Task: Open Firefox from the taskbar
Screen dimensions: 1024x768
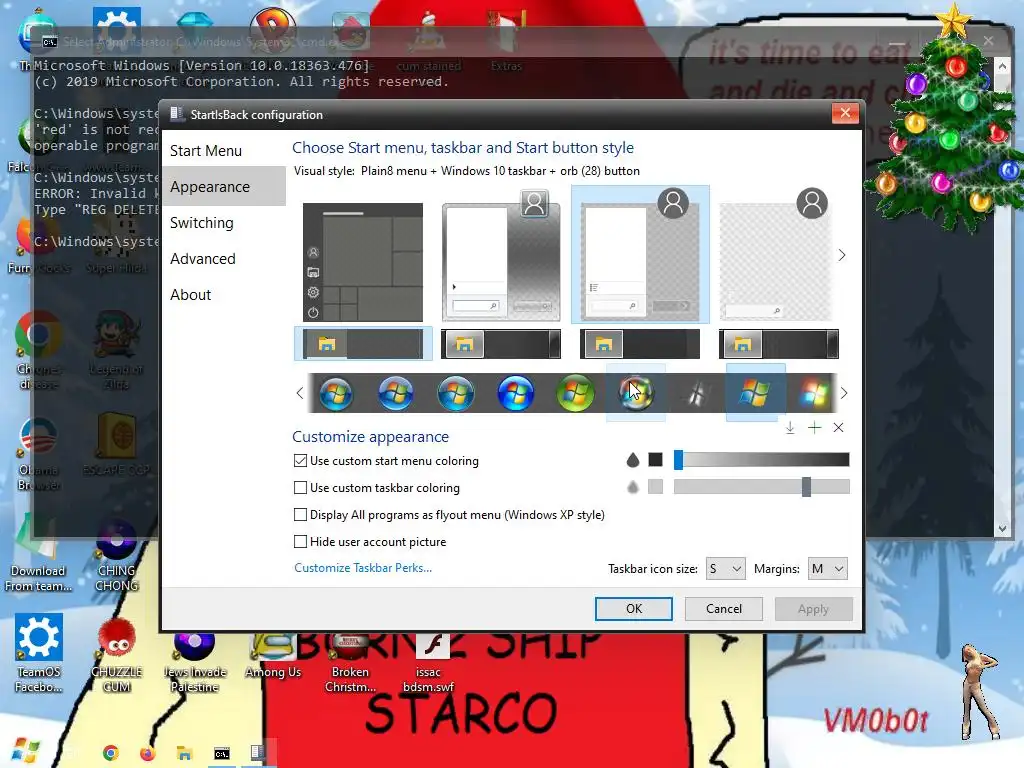Action: pos(148,753)
